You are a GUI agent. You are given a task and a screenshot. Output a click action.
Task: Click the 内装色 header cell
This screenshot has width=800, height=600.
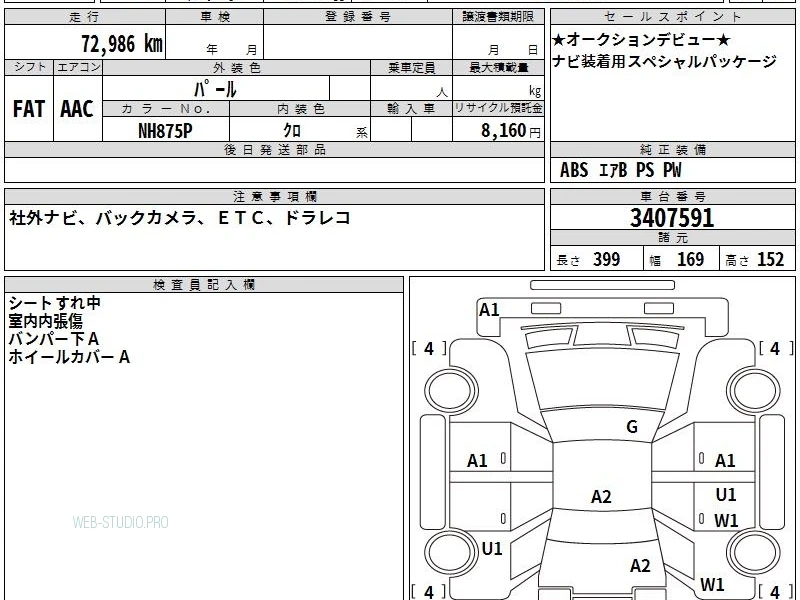300,109
